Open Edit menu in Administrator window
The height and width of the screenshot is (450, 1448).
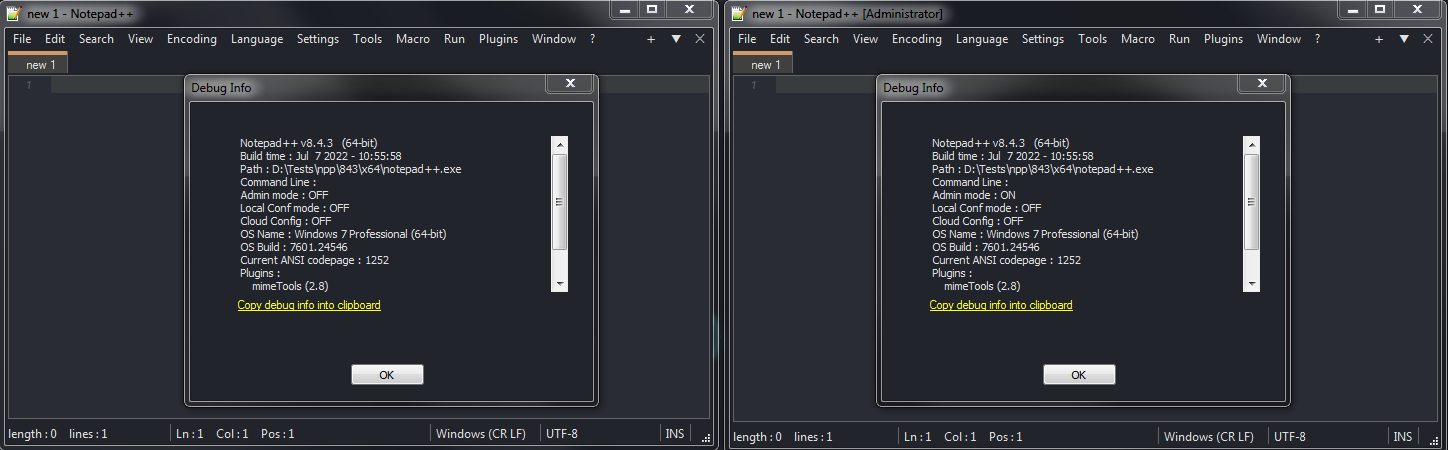[780, 39]
